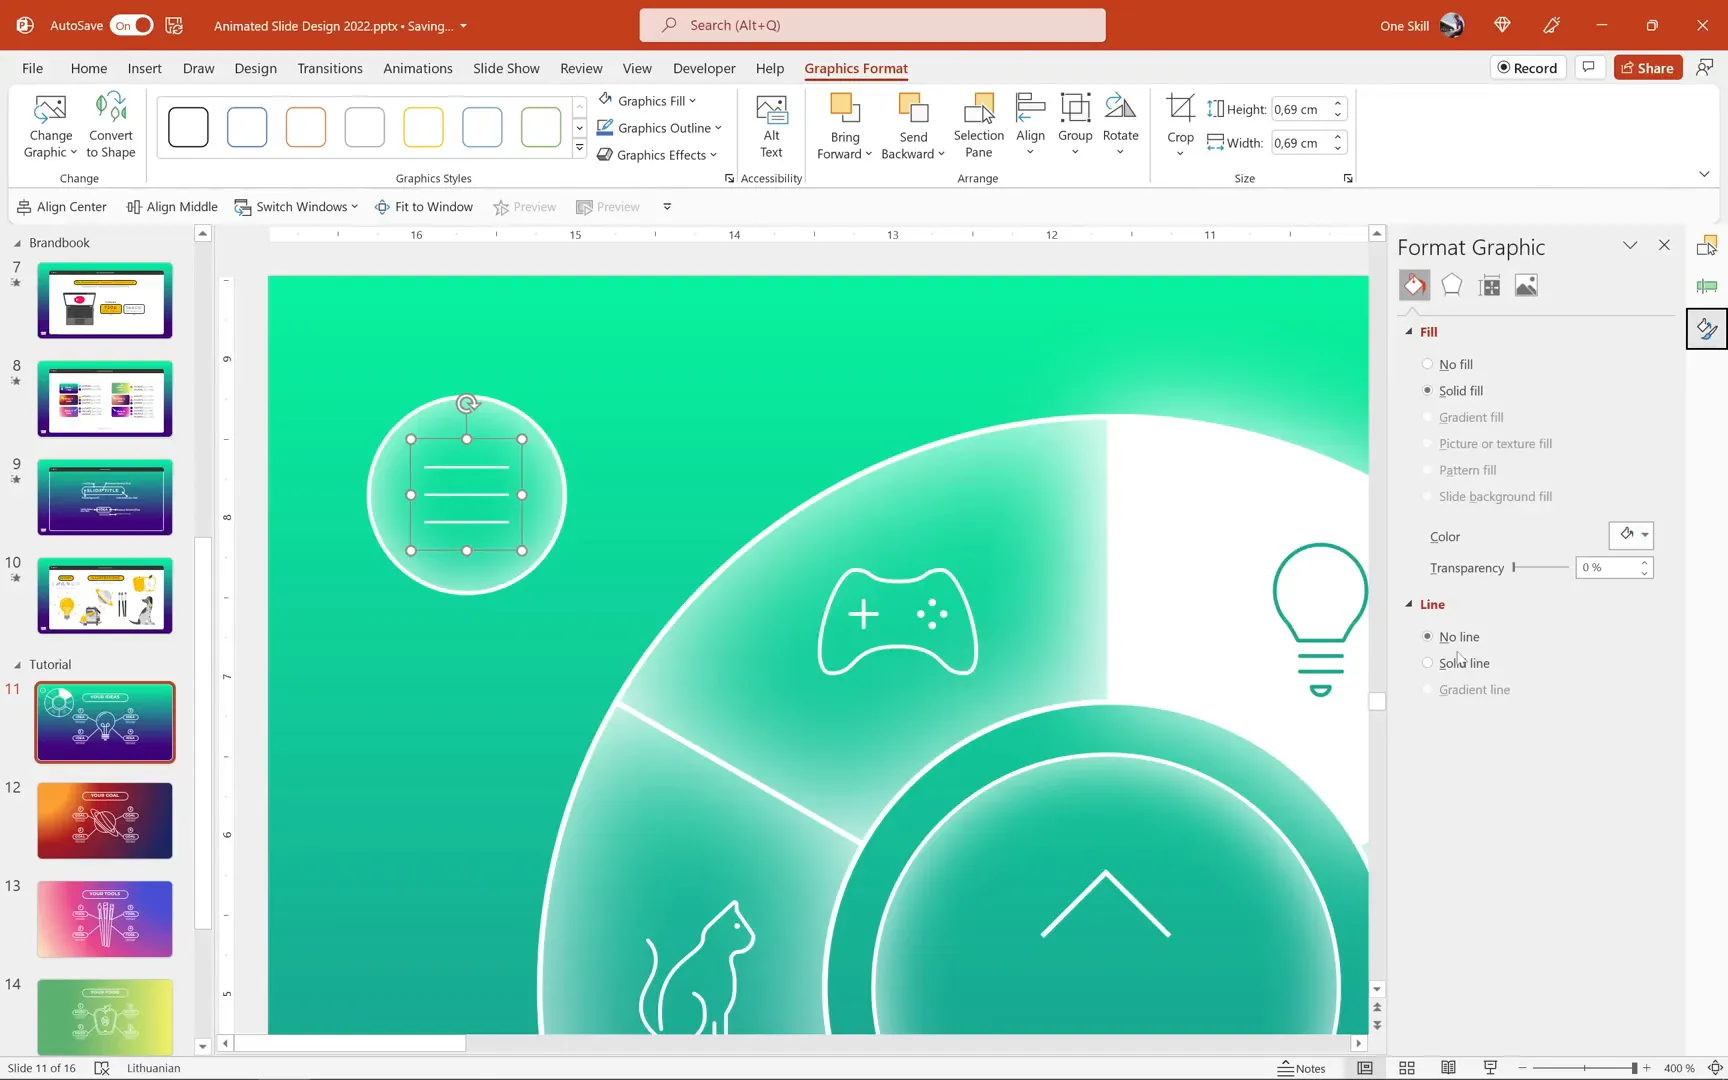The width and height of the screenshot is (1728, 1080).
Task: Click the search box in title bar
Action: click(x=872, y=25)
